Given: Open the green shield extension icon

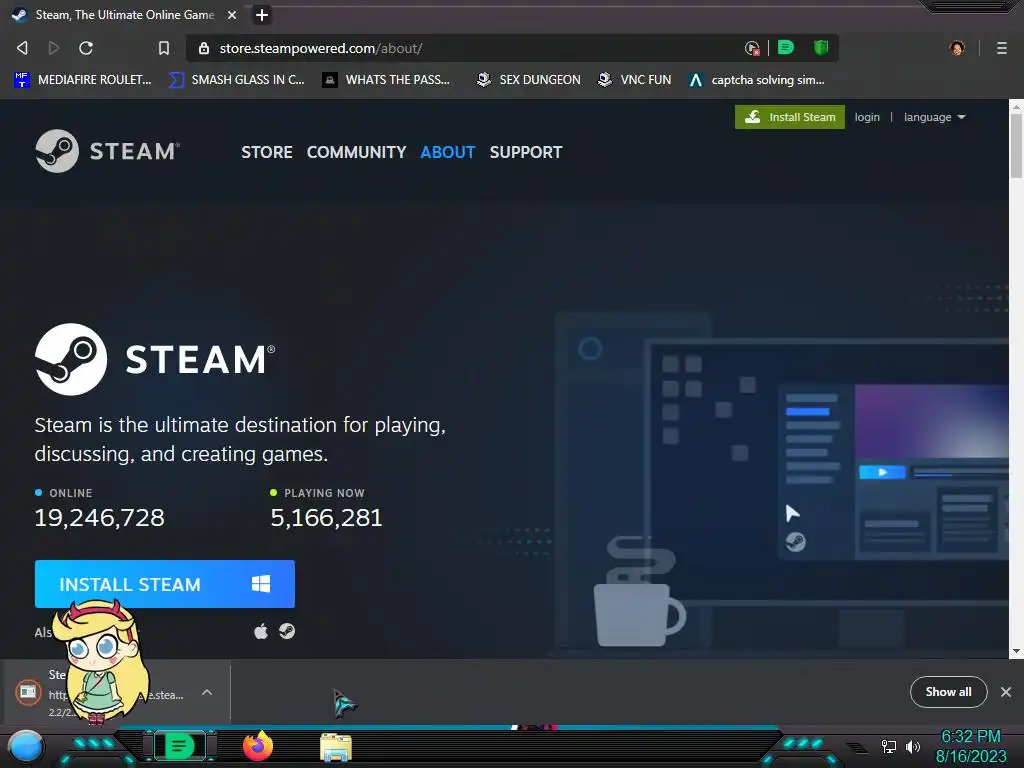Looking at the screenshot, I should (821, 48).
